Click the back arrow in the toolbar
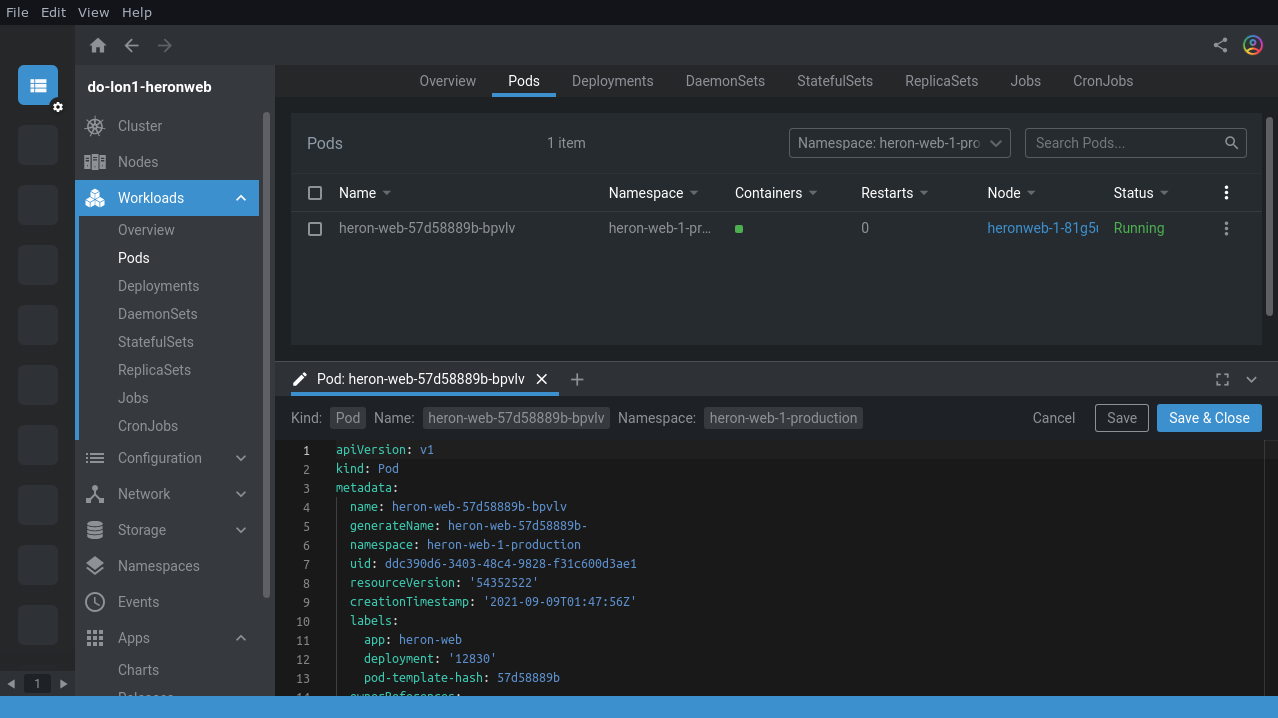Viewport: 1278px width, 718px height. click(131, 44)
